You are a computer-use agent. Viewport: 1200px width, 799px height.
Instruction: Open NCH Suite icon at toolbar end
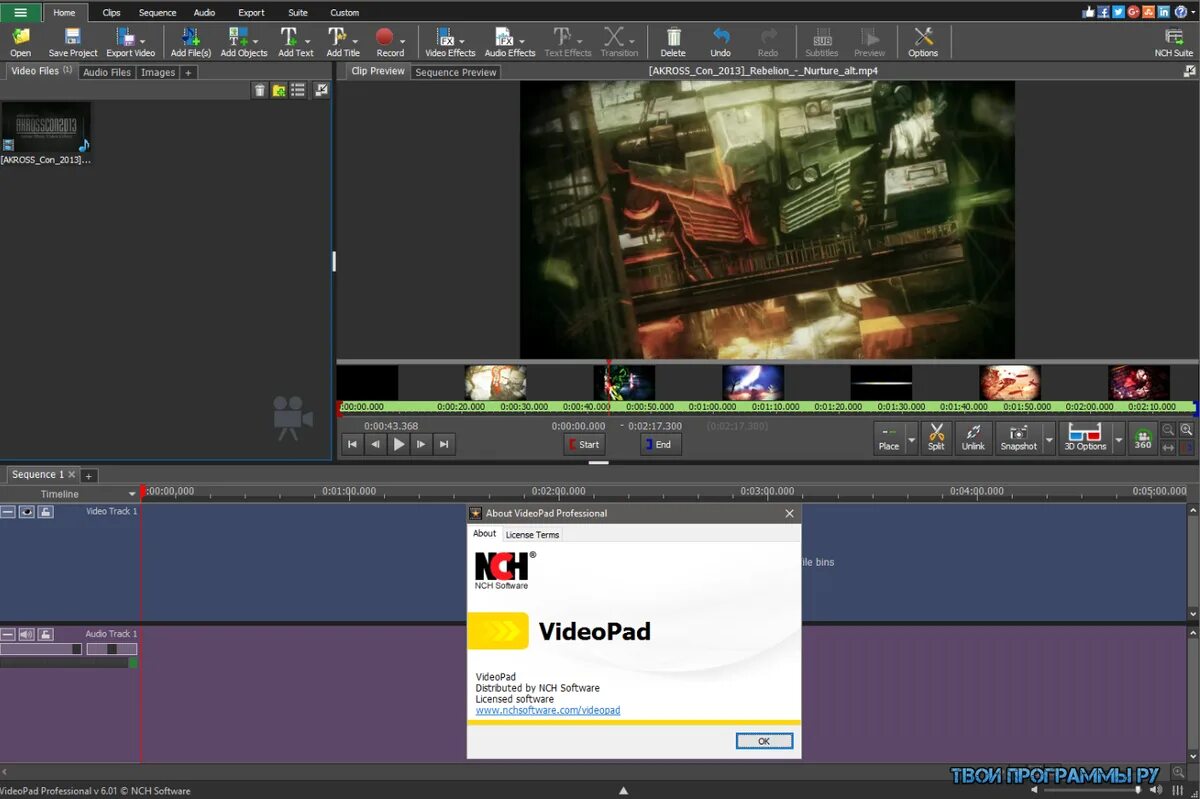pyautogui.click(x=1174, y=41)
